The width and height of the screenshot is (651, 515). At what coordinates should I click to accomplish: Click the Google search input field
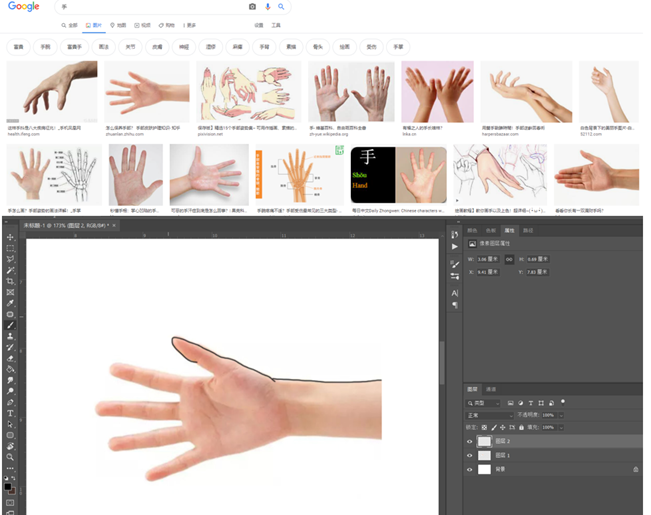[154, 7]
